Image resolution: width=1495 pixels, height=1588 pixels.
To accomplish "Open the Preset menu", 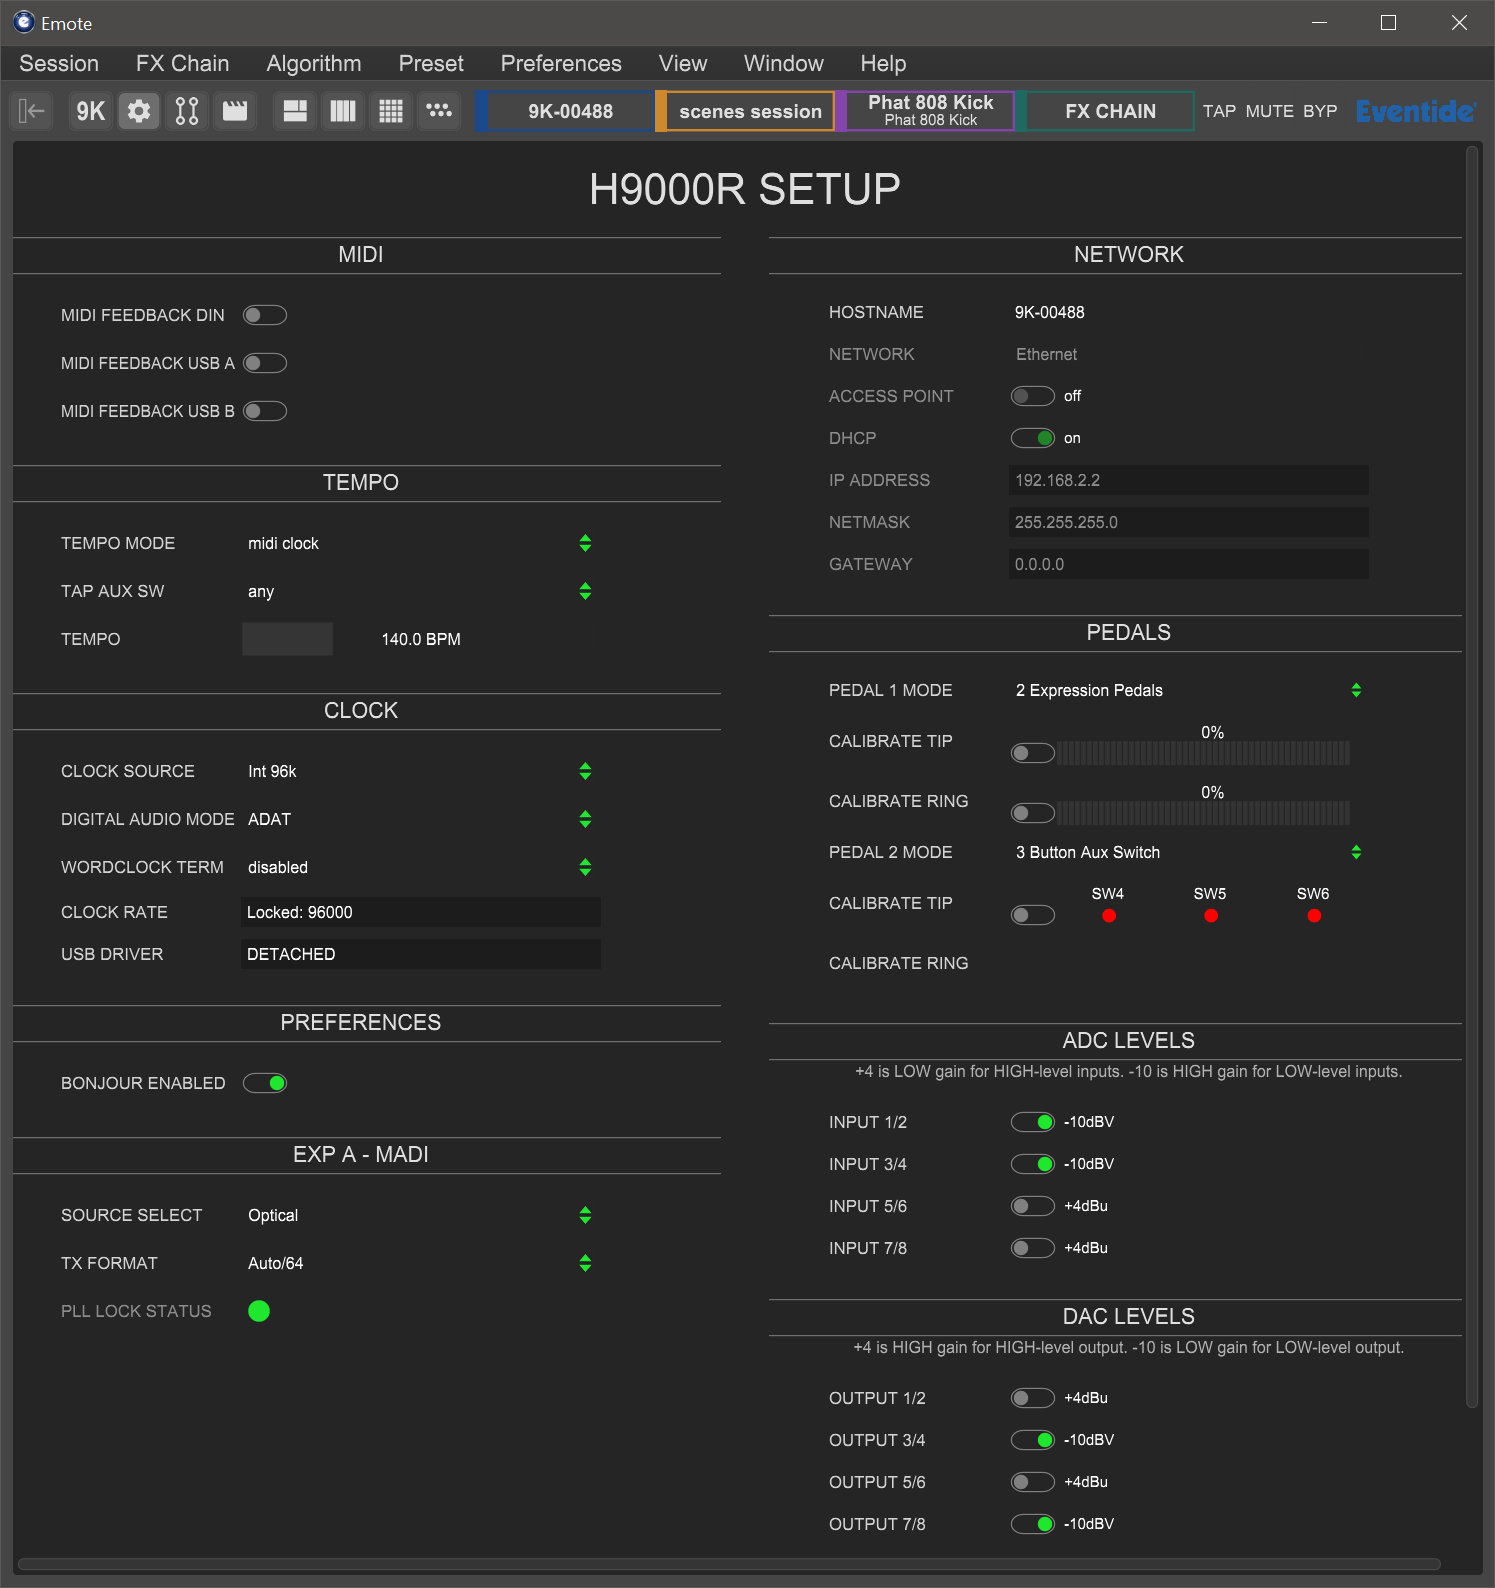I will coord(431,63).
